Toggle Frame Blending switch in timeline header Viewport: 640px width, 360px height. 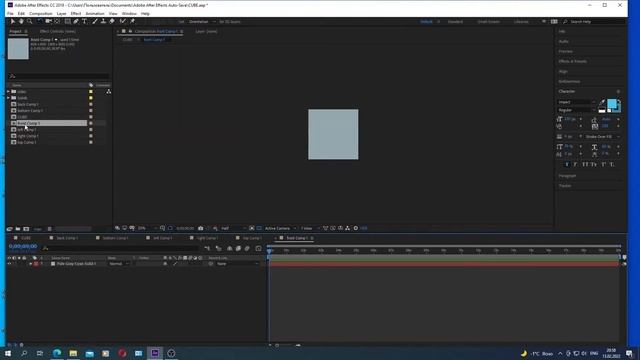tap(238, 248)
